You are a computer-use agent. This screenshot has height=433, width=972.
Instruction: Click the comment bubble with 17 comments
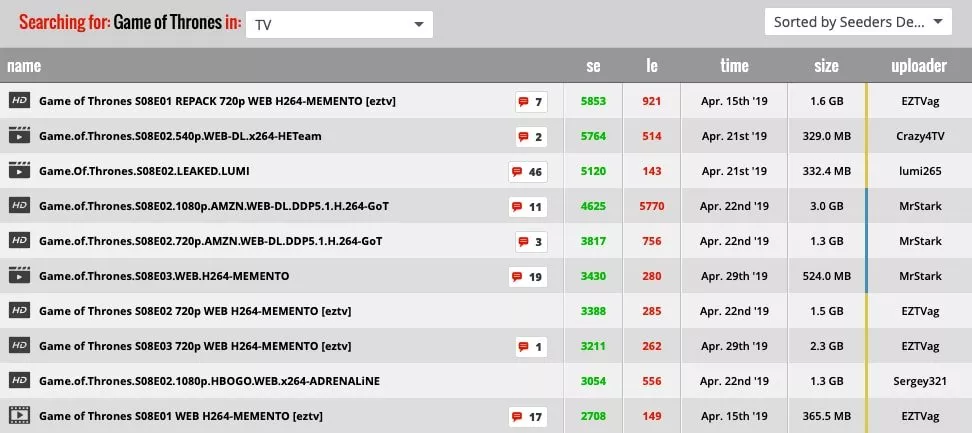[528, 416]
